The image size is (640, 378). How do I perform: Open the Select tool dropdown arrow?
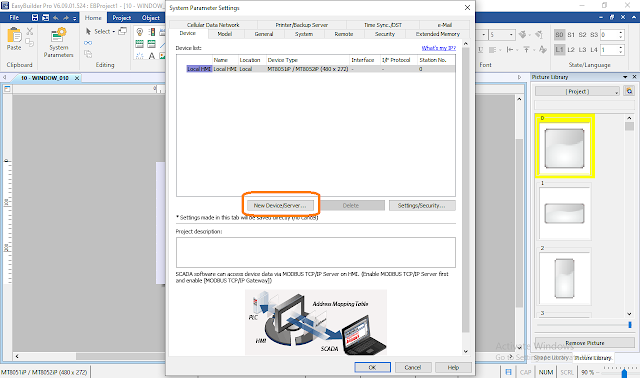[114, 31]
